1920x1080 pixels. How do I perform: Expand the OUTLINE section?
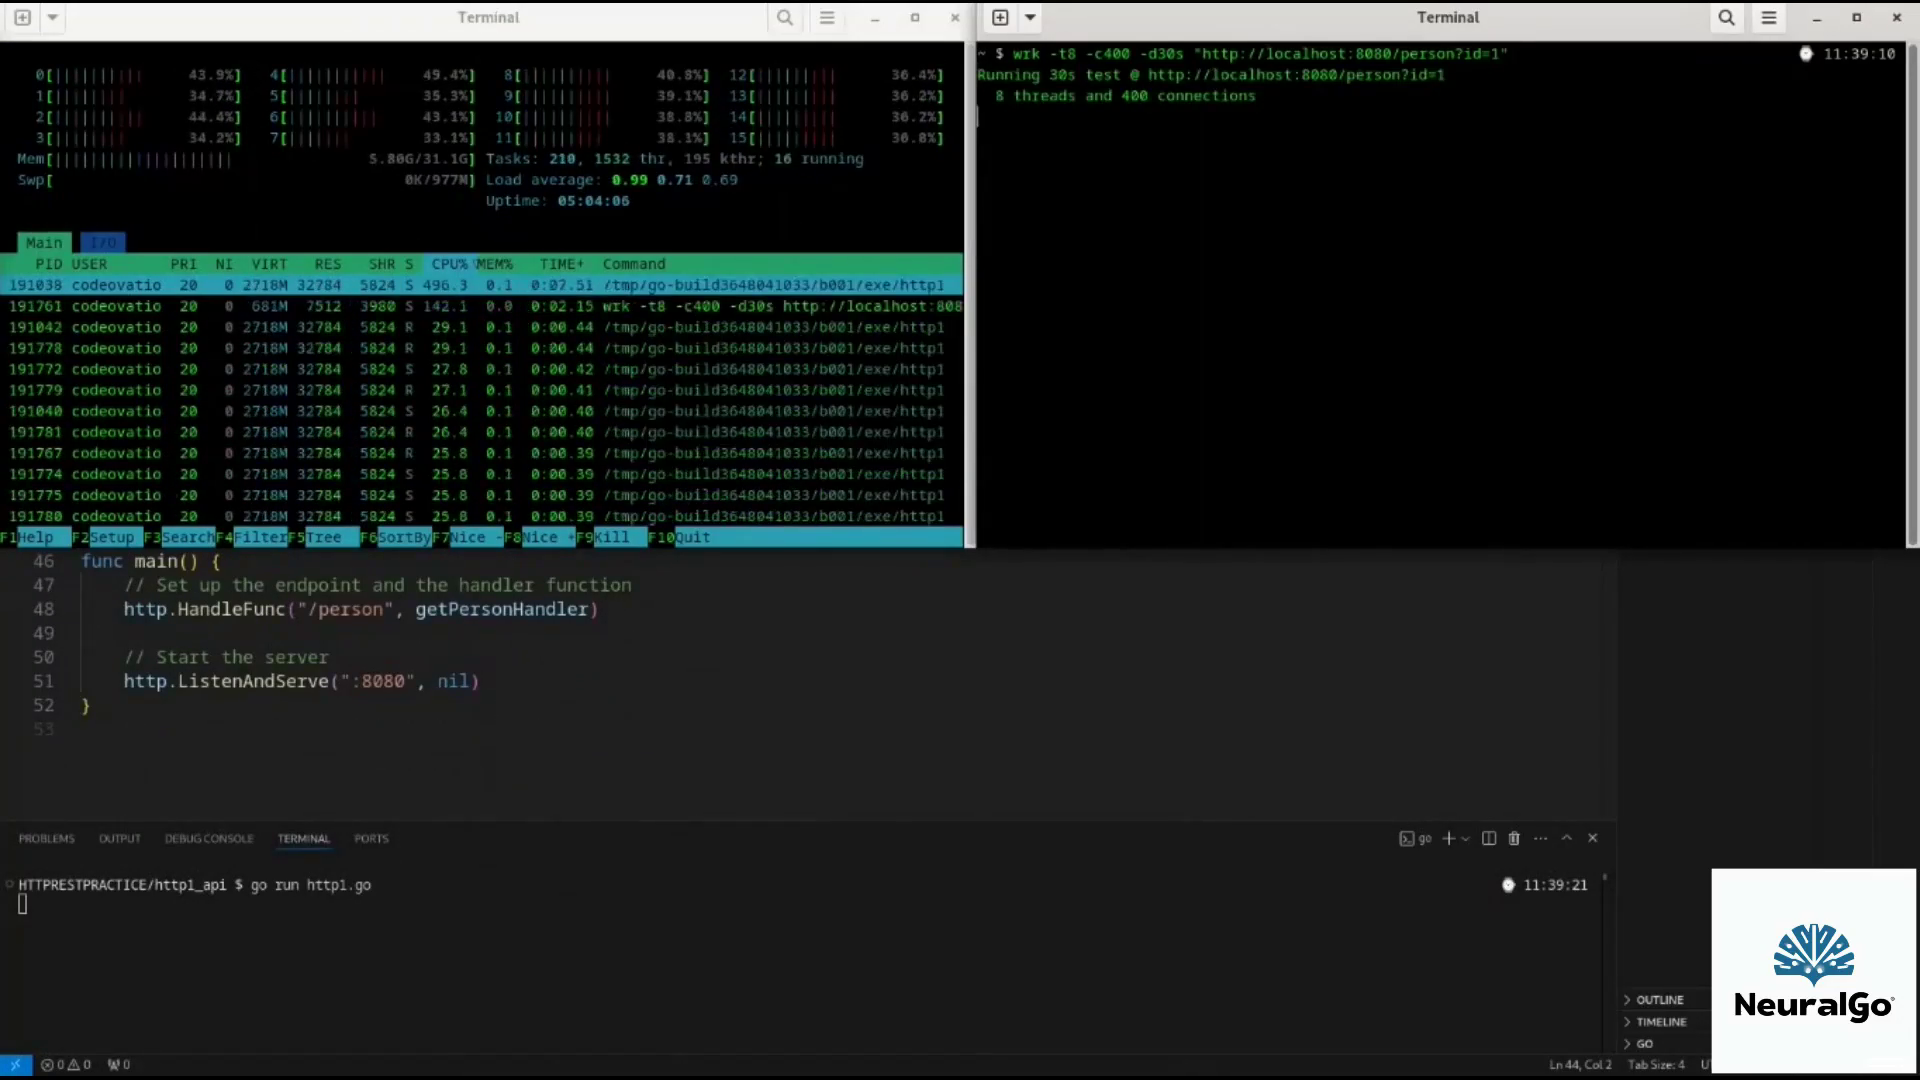click(x=1659, y=1000)
